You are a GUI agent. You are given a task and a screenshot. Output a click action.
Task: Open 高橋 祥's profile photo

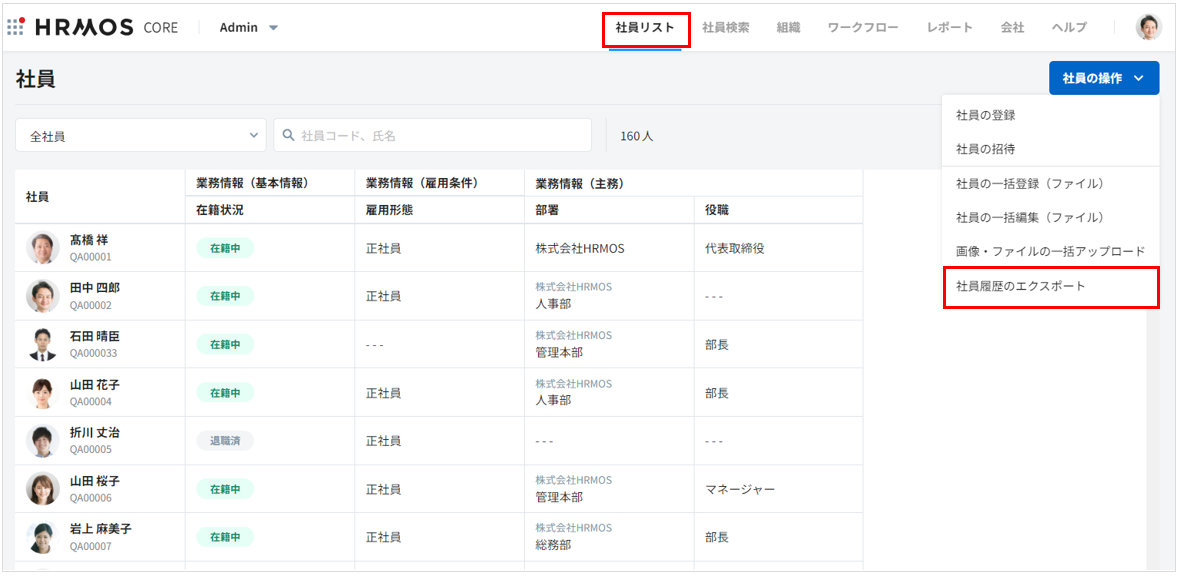coord(43,248)
